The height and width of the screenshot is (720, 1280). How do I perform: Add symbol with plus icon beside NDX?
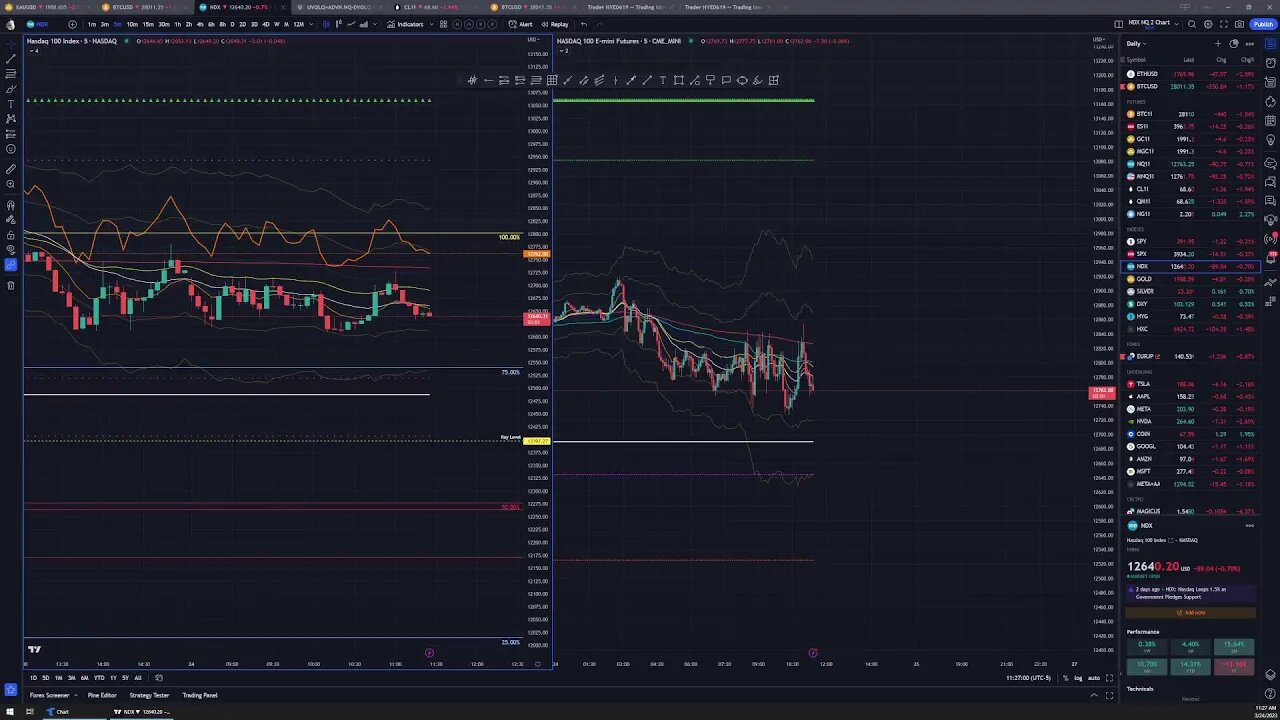tap(72, 24)
